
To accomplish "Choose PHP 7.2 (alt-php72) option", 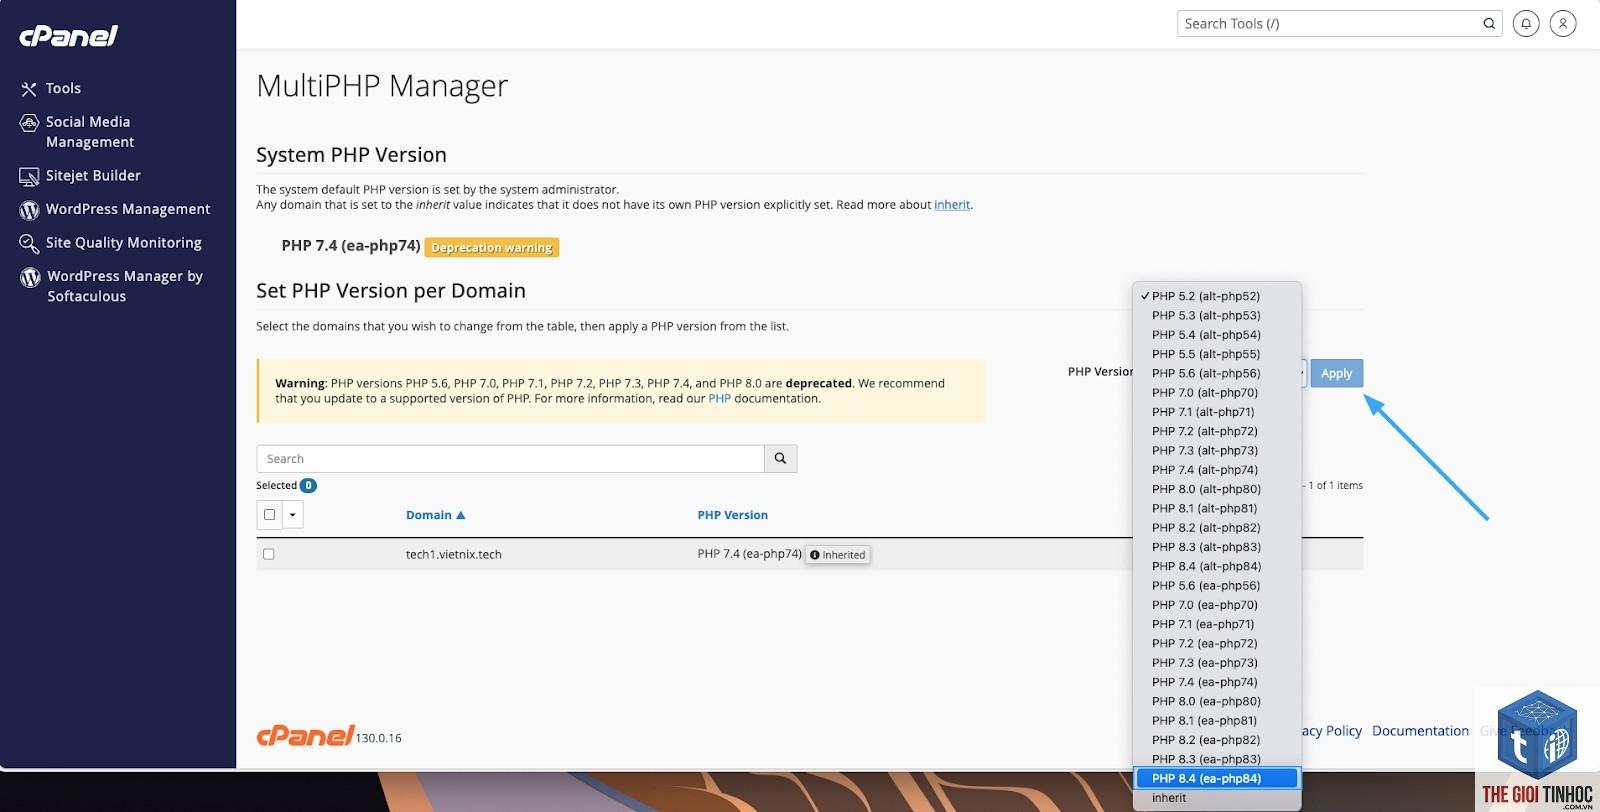I will pyautogui.click(x=1217, y=431).
